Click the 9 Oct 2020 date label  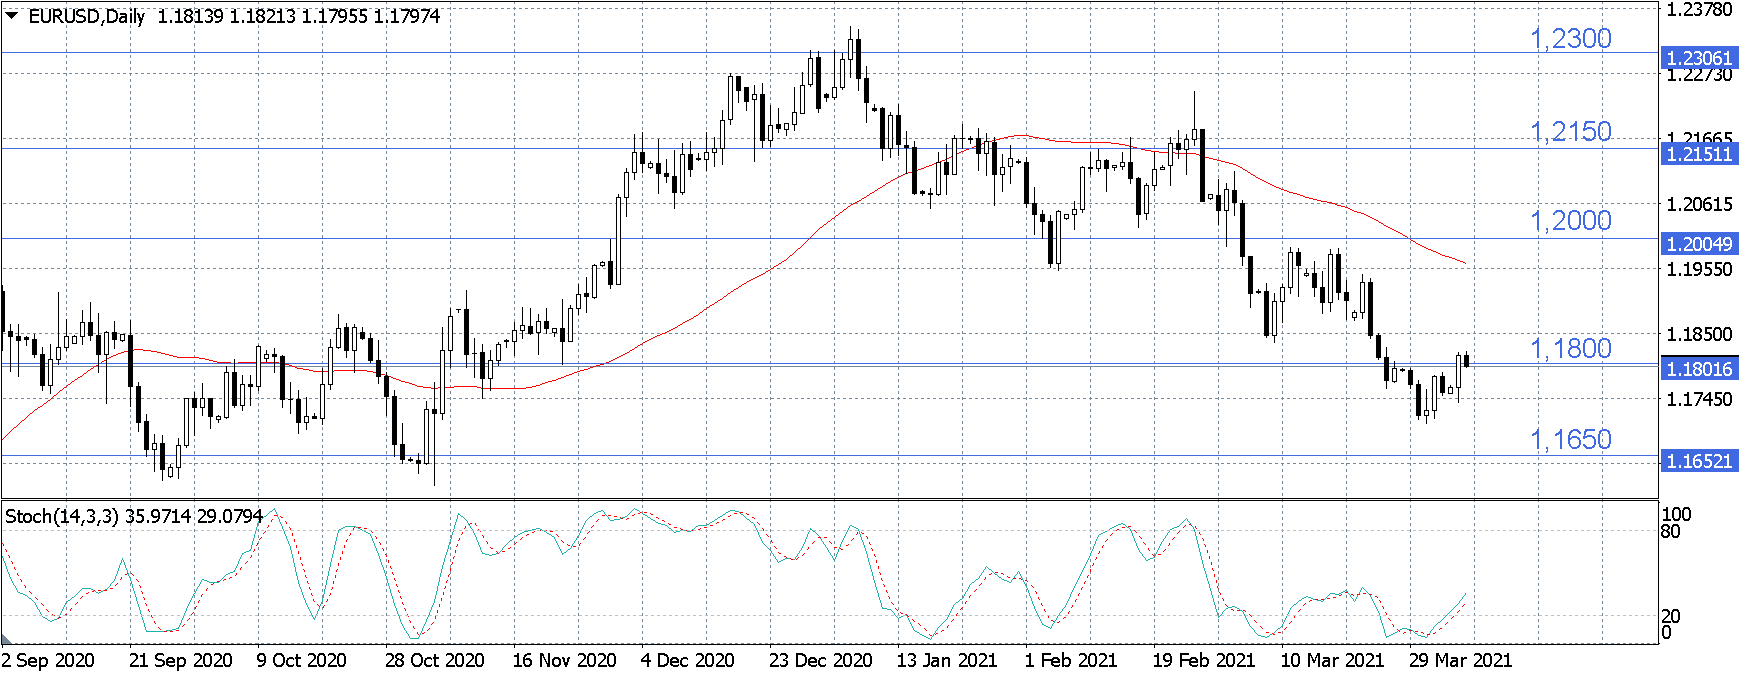point(302,660)
